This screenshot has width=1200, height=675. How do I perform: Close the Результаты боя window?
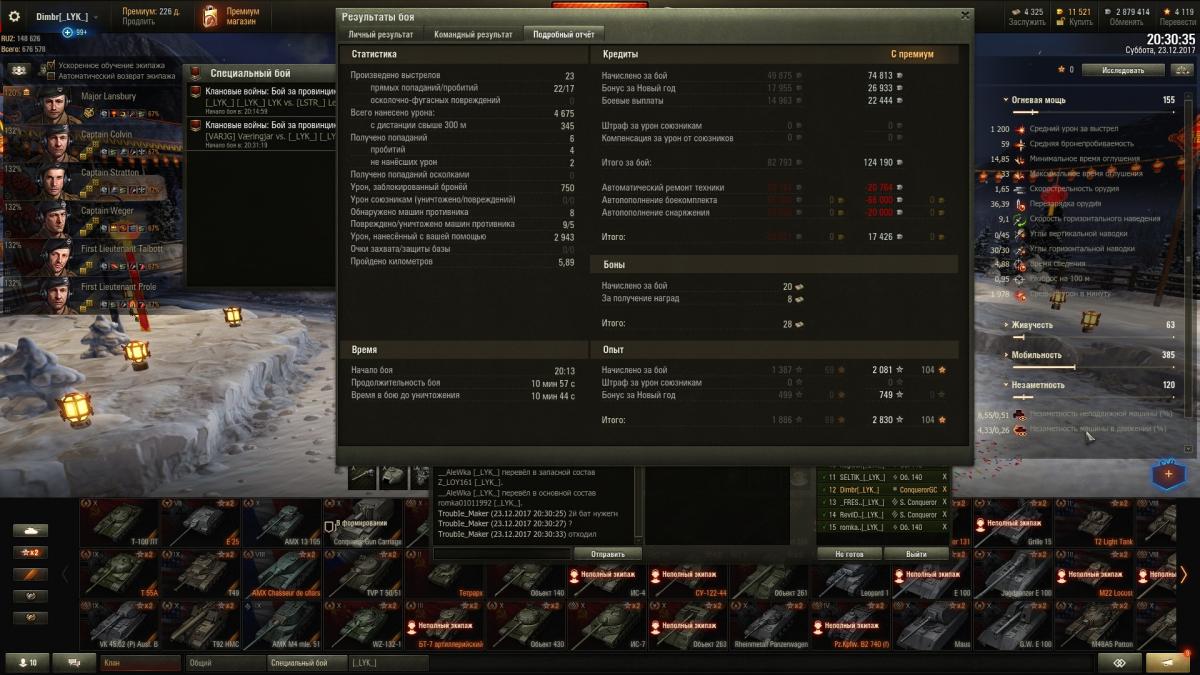[x=965, y=15]
